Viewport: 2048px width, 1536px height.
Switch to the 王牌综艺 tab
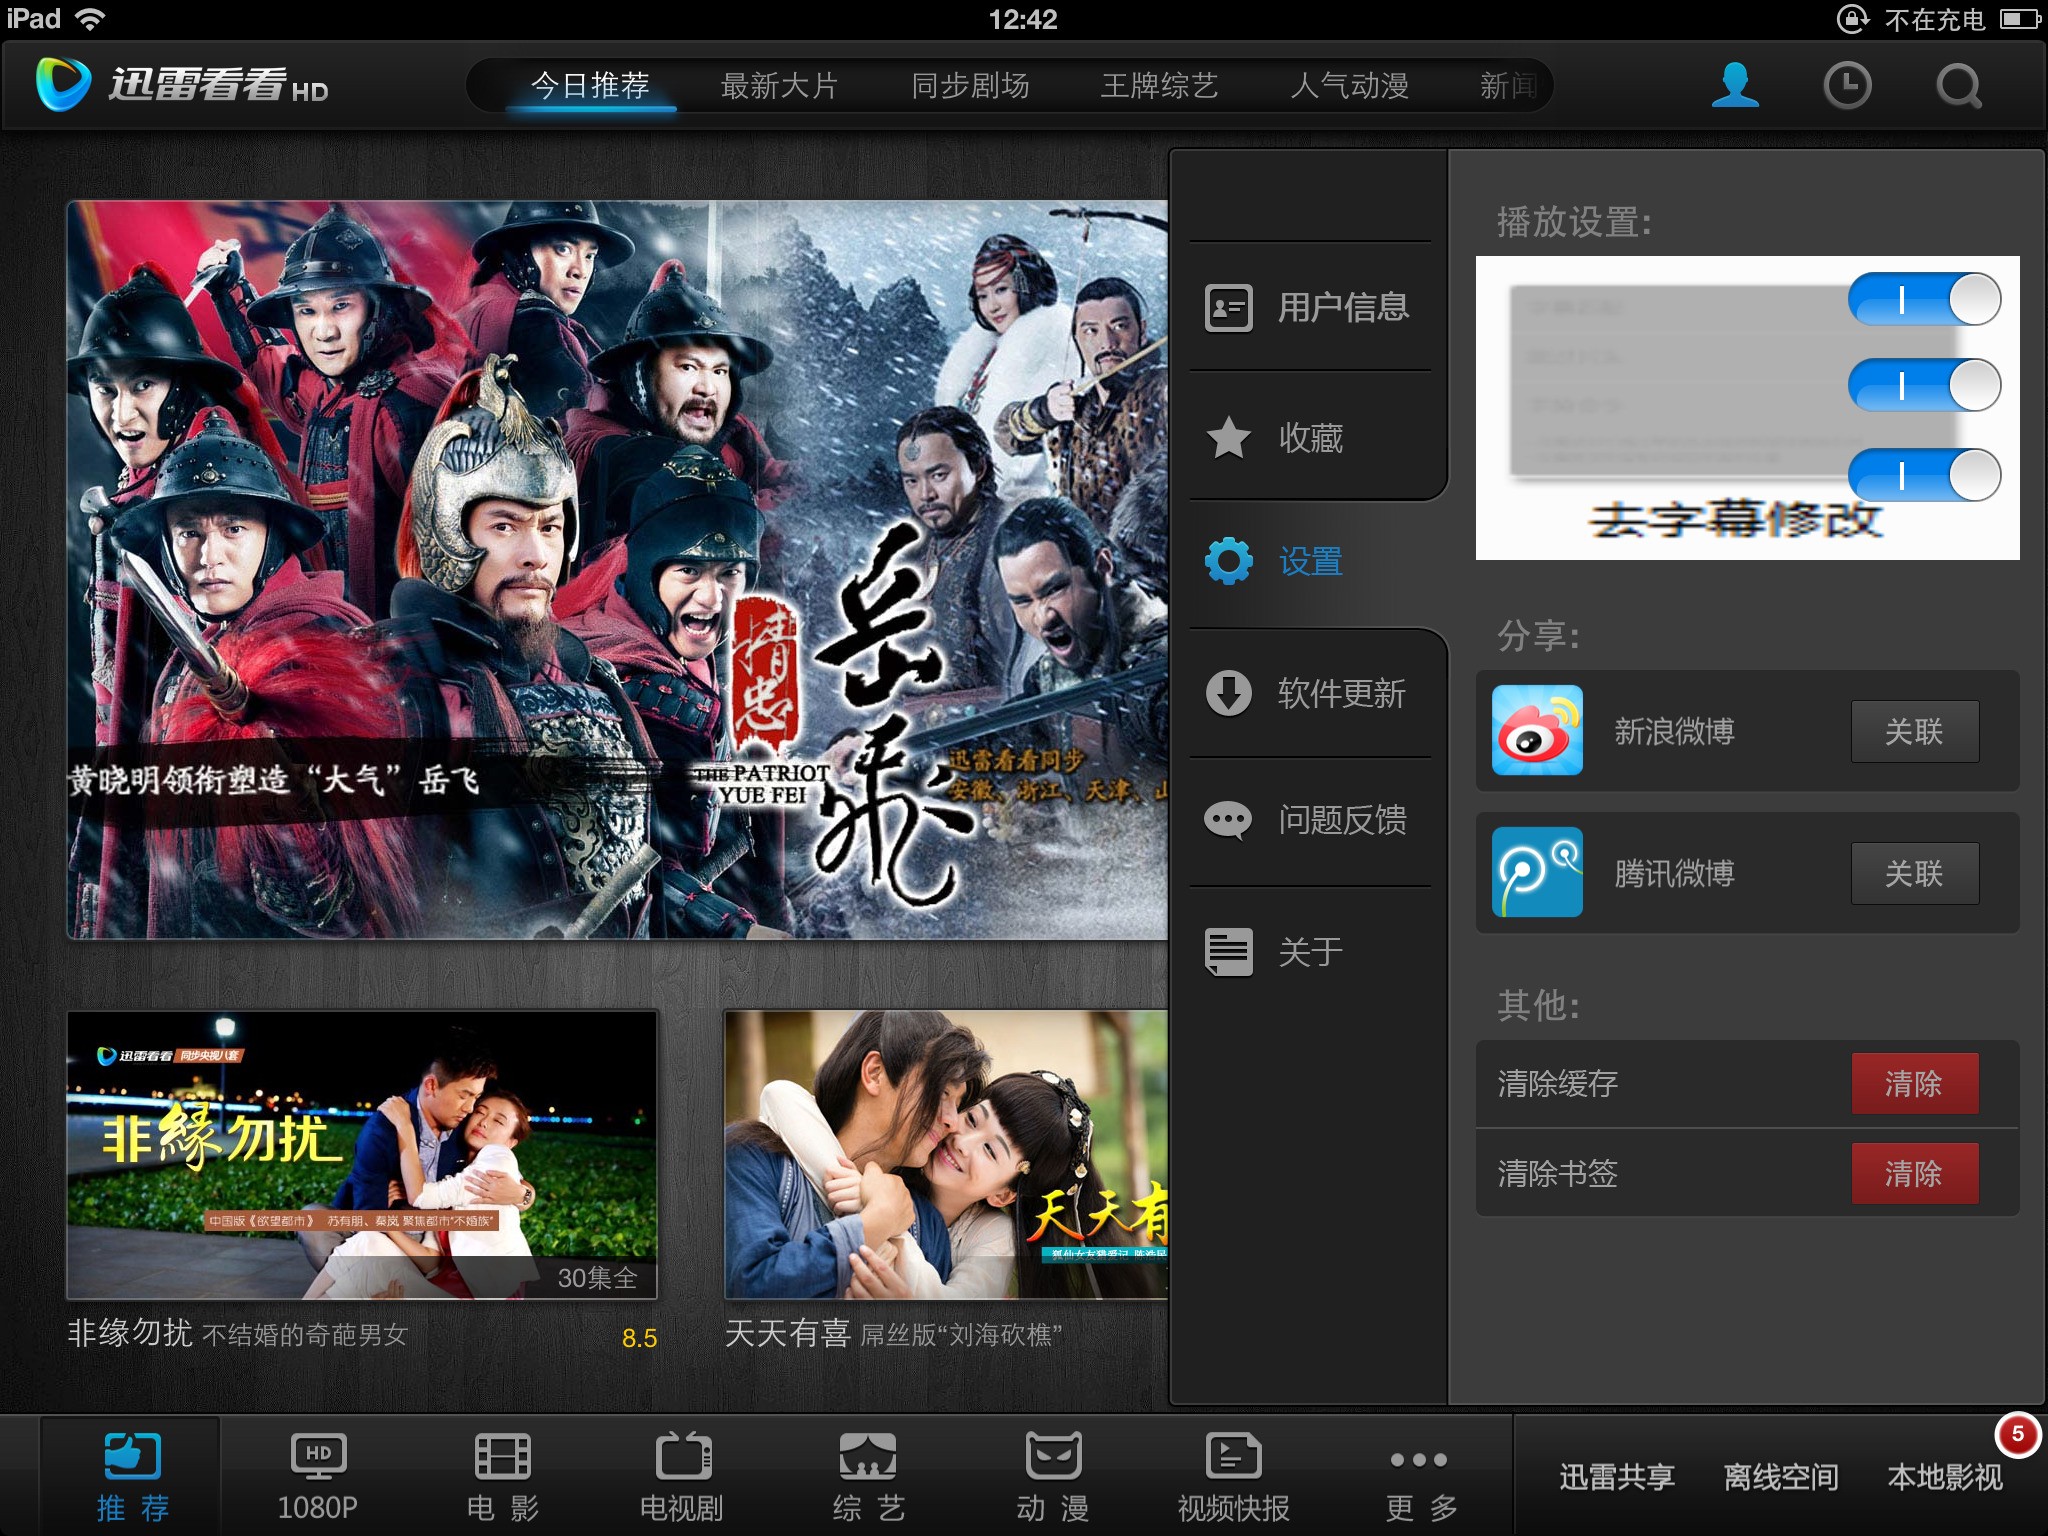pyautogui.click(x=1159, y=86)
